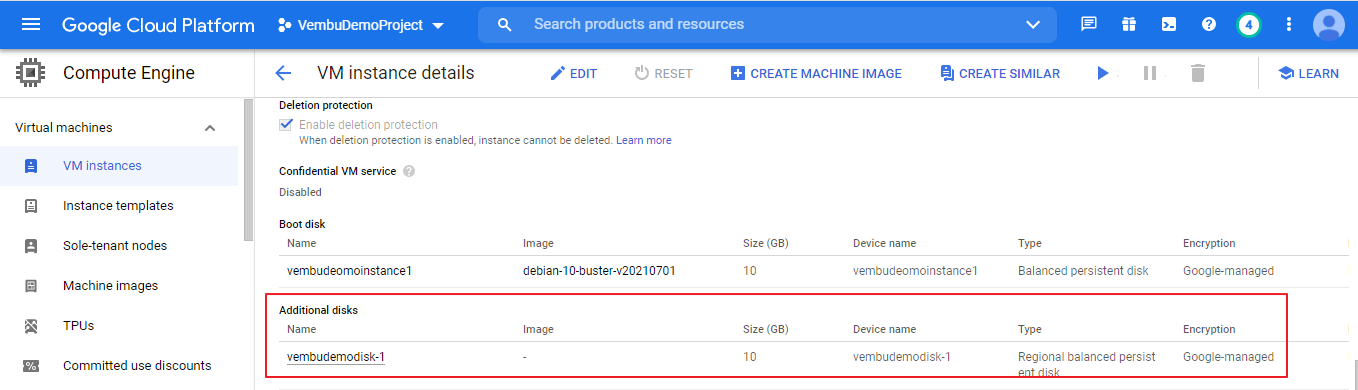Click the Instance templates sidebar icon
Screen dimensions: 1358x390
tap(31, 206)
